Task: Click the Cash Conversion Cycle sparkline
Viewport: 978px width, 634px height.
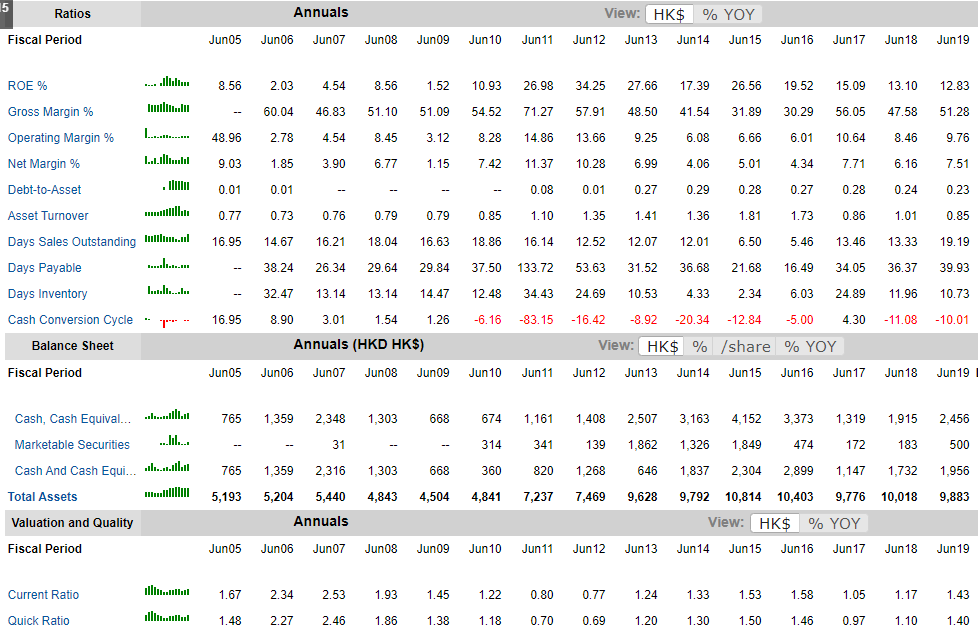Action: click(x=167, y=321)
